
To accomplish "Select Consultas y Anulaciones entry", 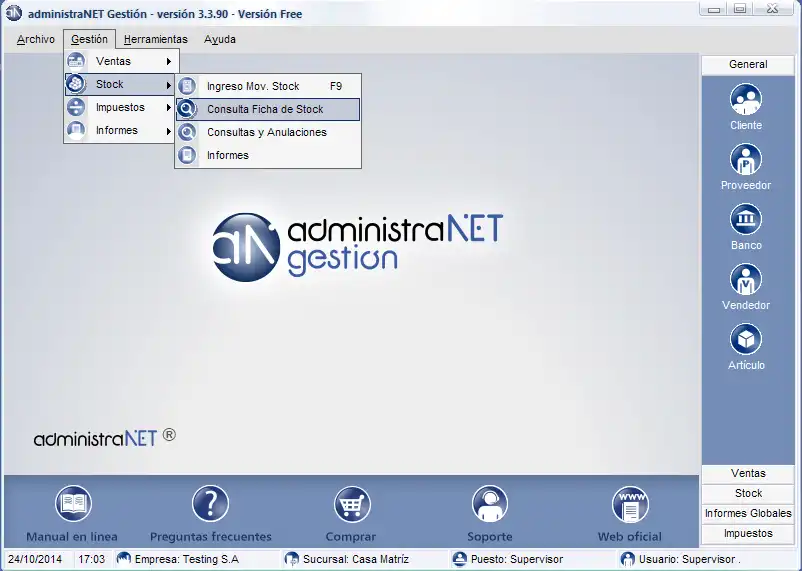I will pyautogui.click(x=268, y=132).
